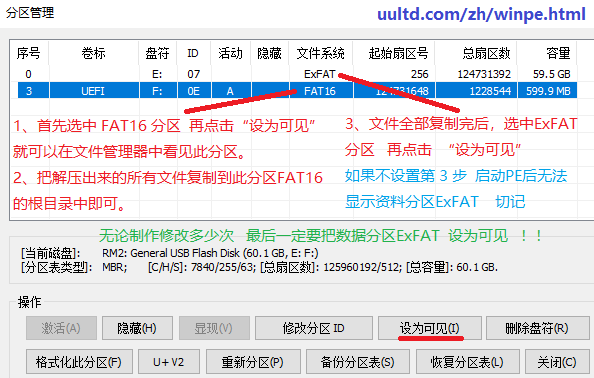
Task: Click 删除盘符(R) button
Action: click(537, 328)
